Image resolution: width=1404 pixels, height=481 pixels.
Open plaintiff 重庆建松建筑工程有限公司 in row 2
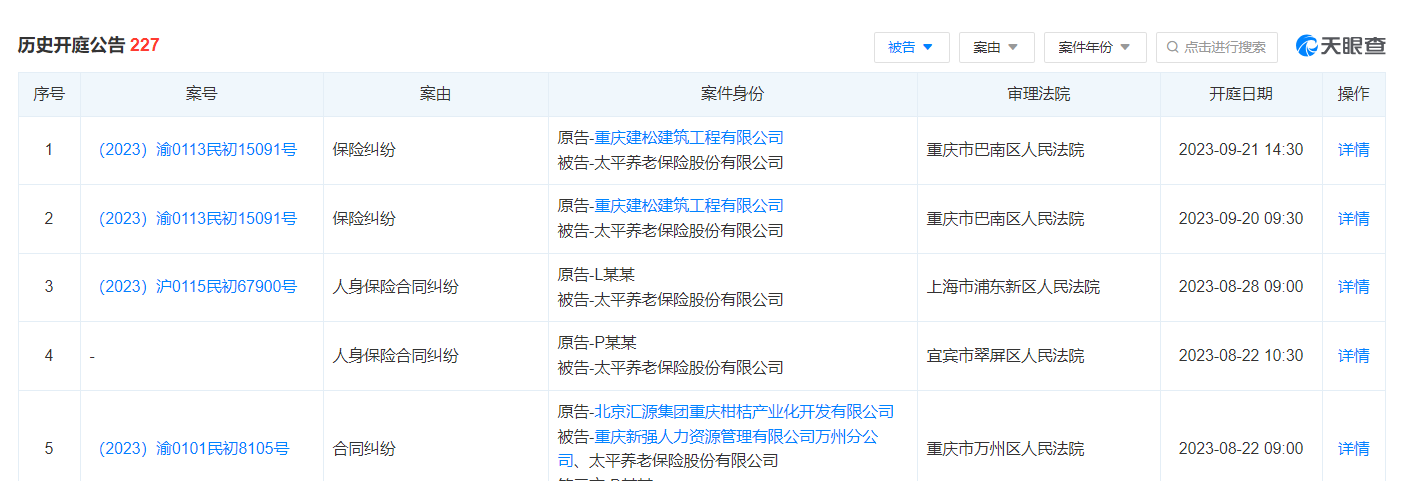click(689, 206)
